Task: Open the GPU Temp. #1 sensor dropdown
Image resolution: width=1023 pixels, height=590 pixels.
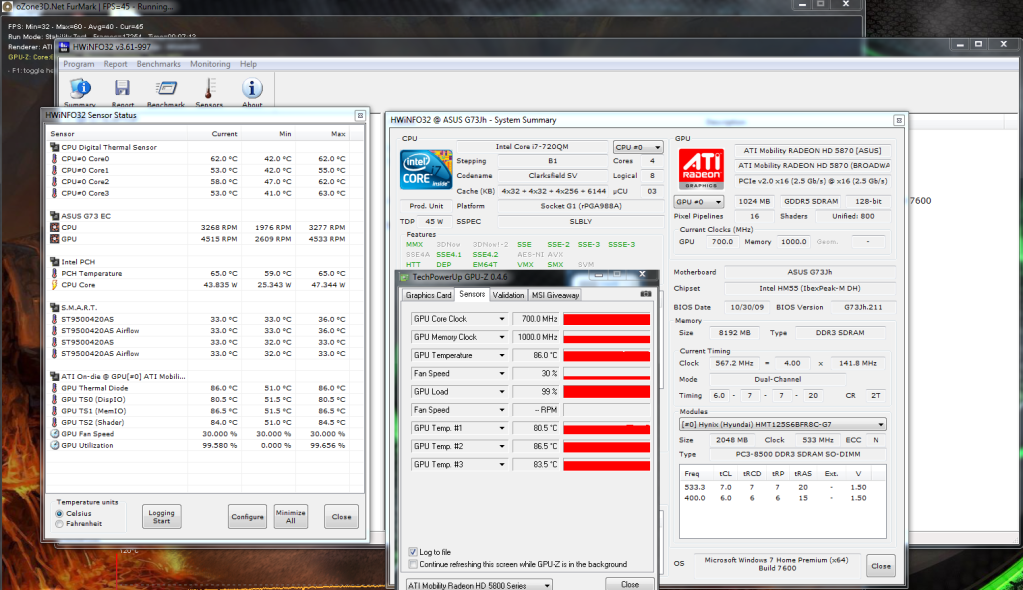Action: pyautogui.click(x=502, y=429)
